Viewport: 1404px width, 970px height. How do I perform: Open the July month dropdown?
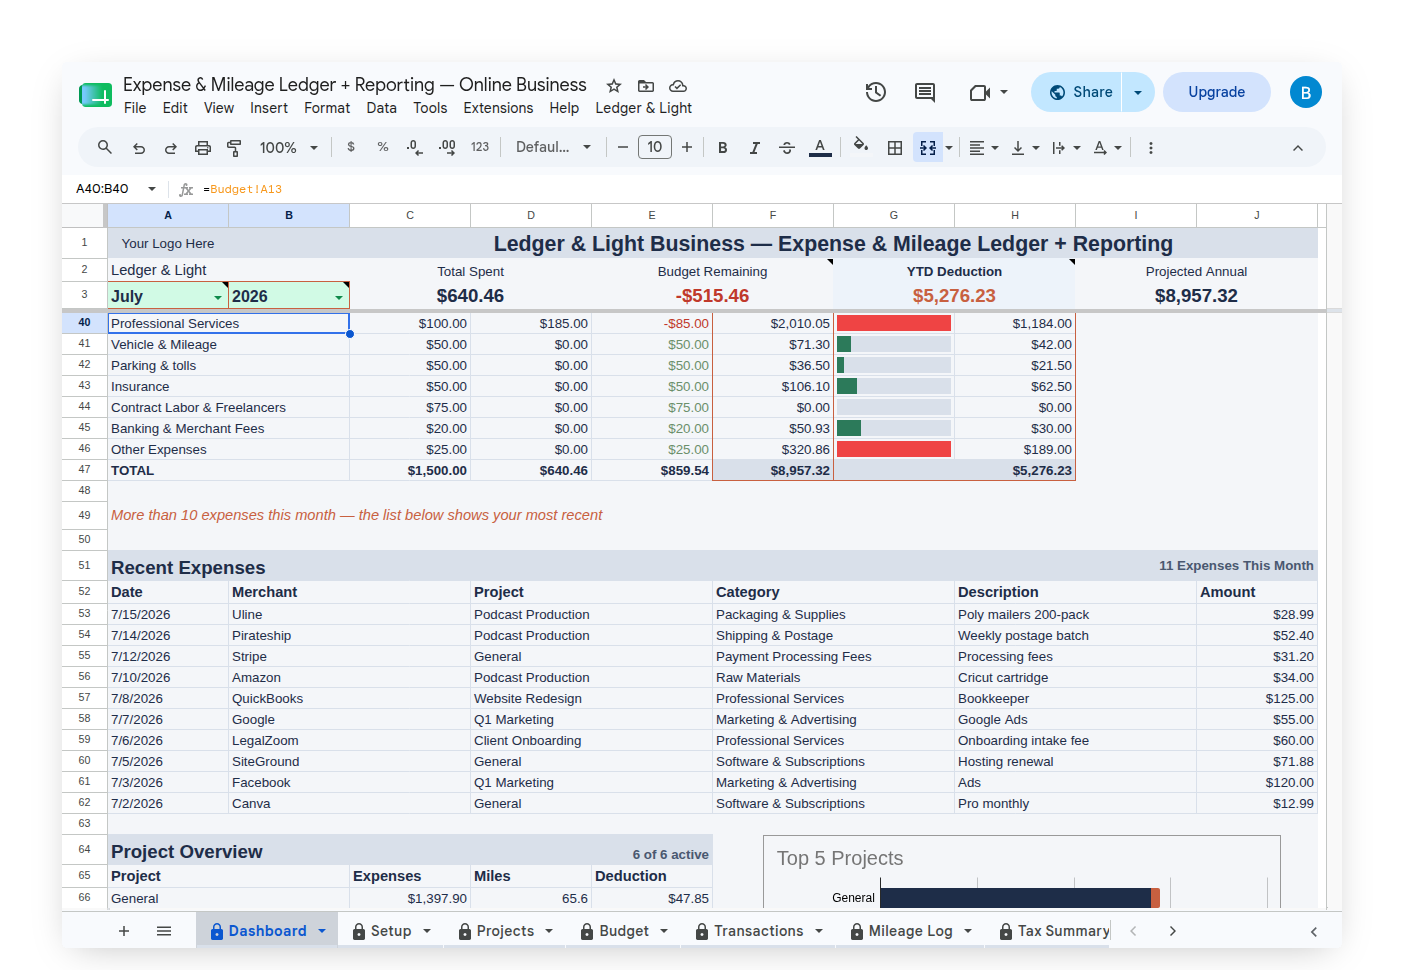click(x=218, y=297)
